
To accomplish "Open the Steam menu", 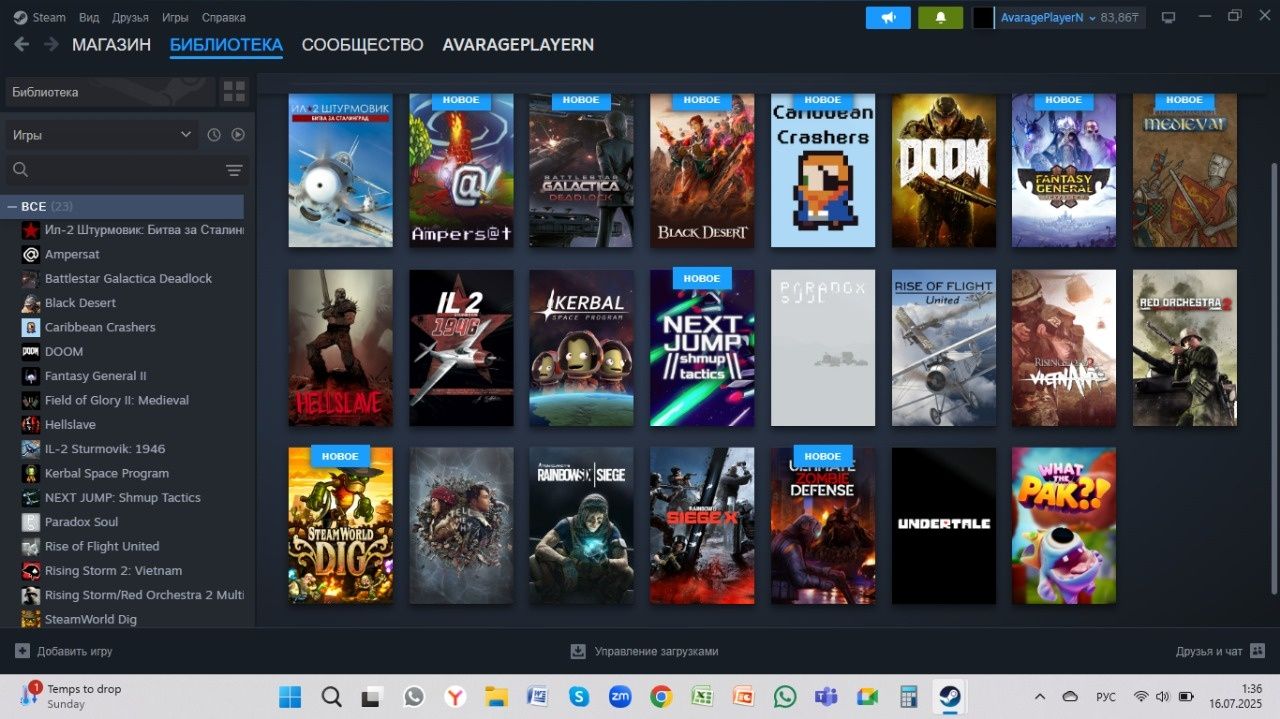I will [x=48, y=17].
